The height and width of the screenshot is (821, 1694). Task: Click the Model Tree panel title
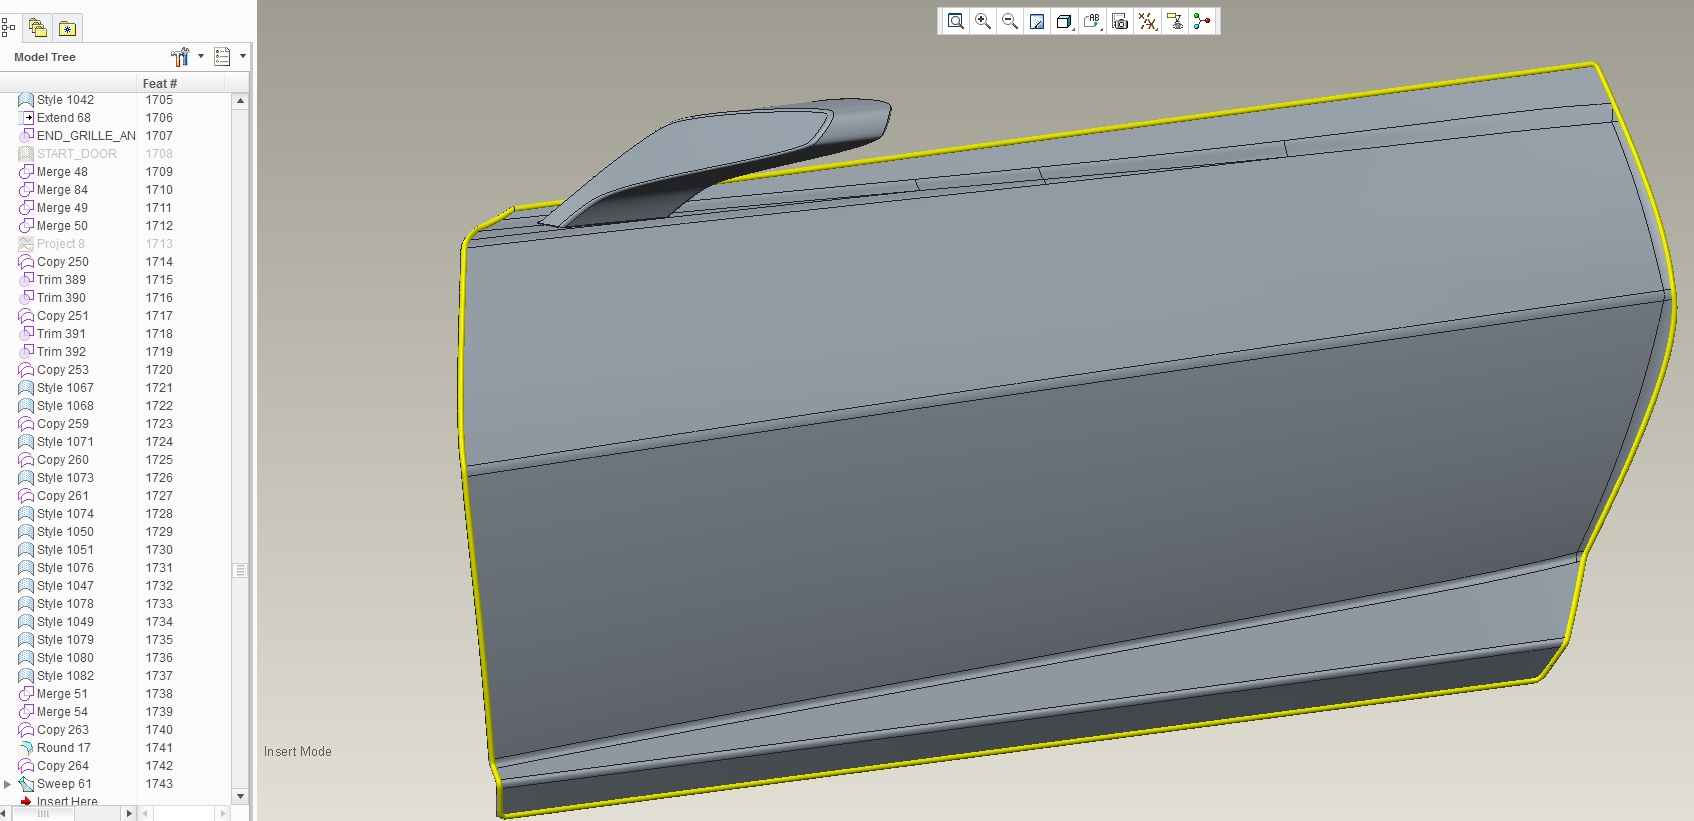pos(45,57)
